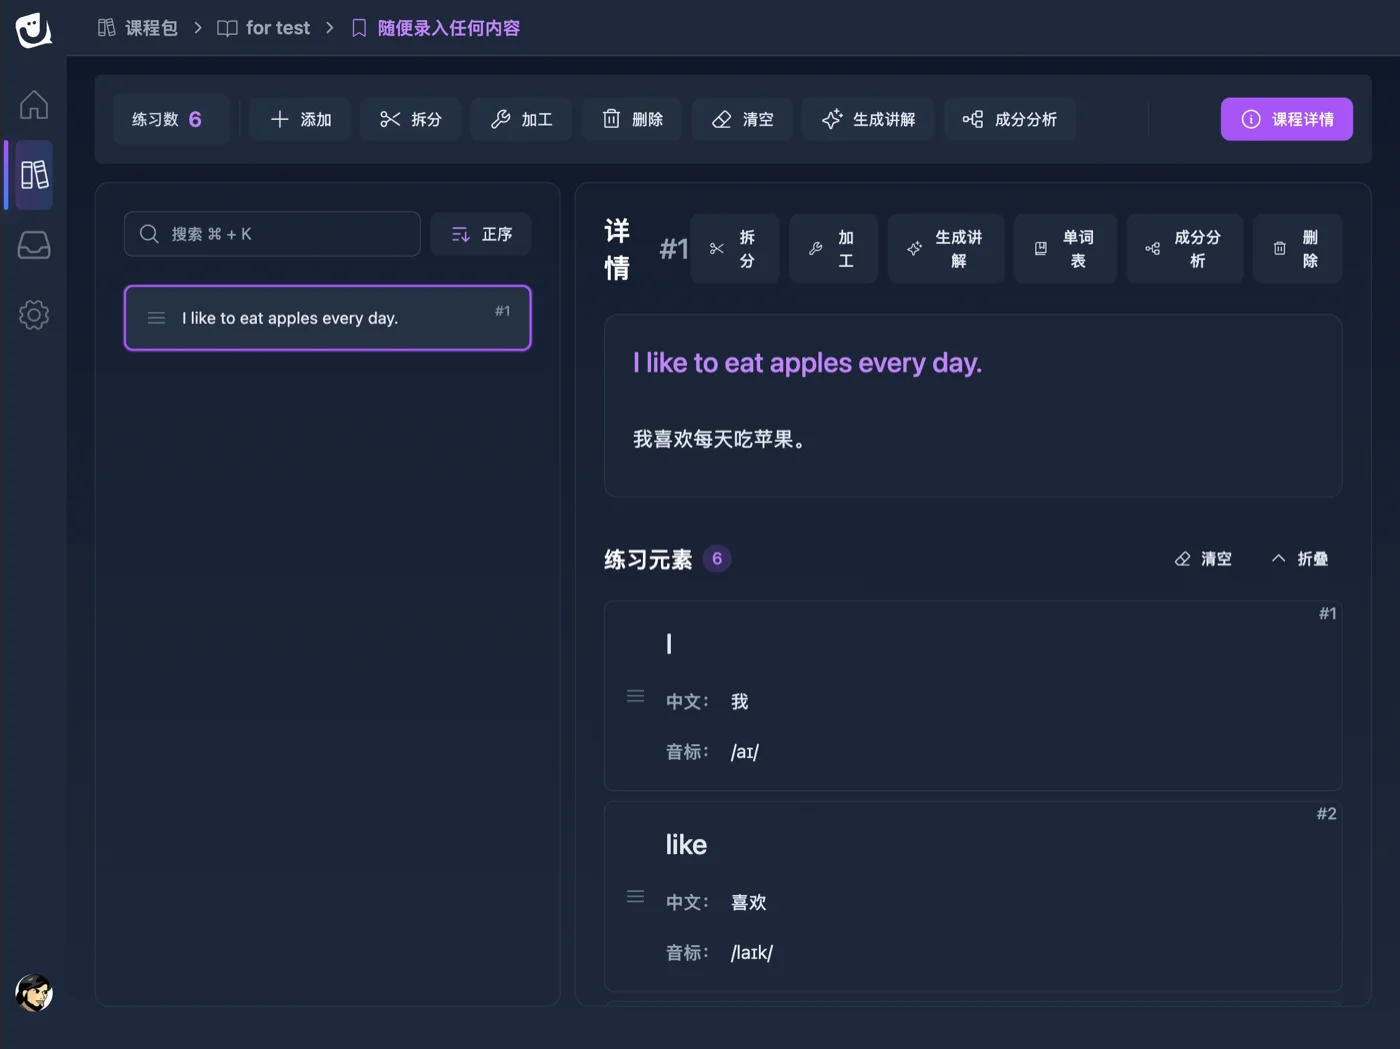Select the sentence 'I like to eat apples every day'
1400x1049 pixels.
pyautogui.click(x=327, y=318)
